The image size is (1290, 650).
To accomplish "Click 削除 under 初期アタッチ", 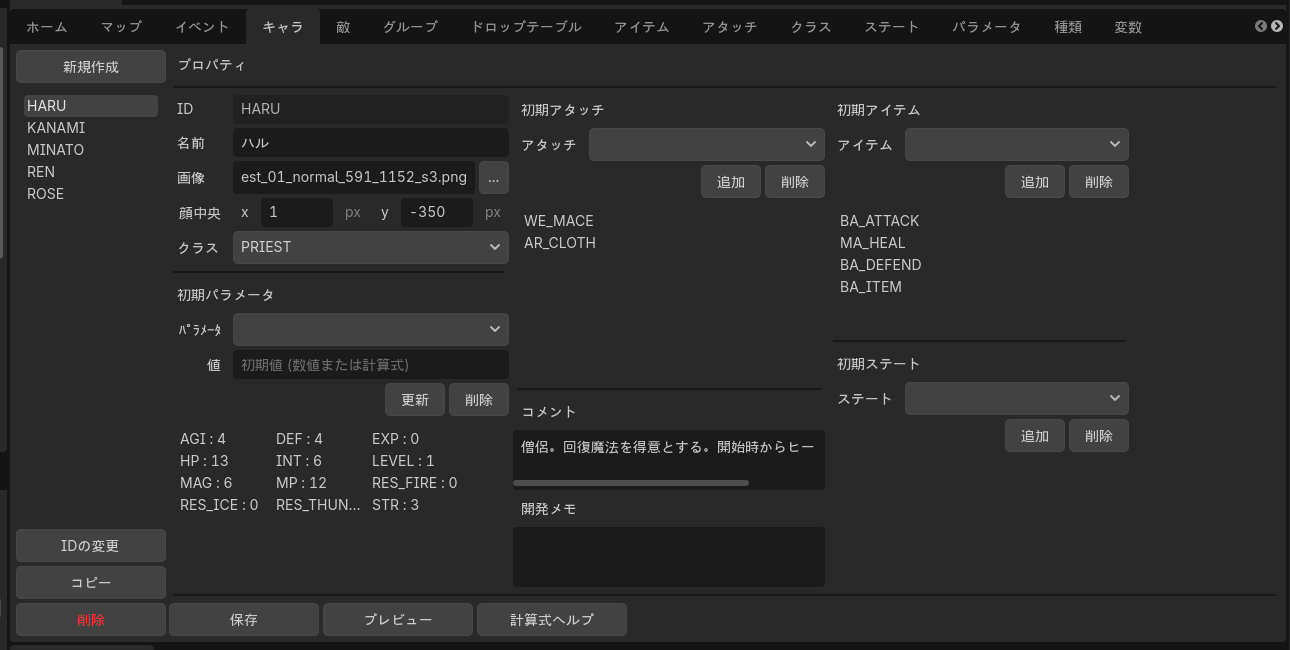I will (x=795, y=182).
